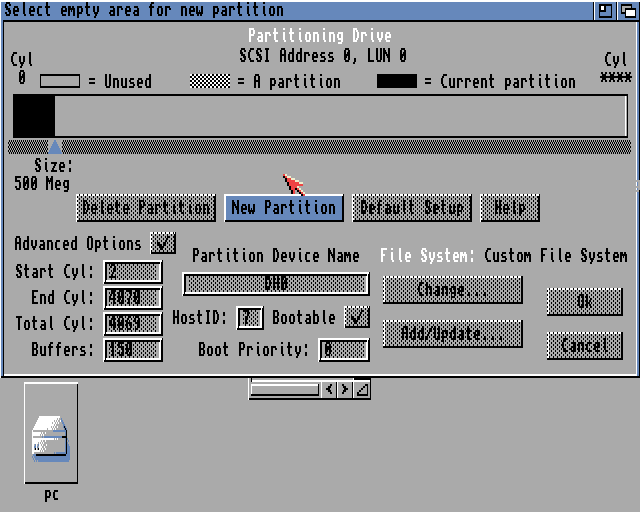The image size is (640, 512).
Task: Click the partition size slider knob
Action: (x=55, y=146)
